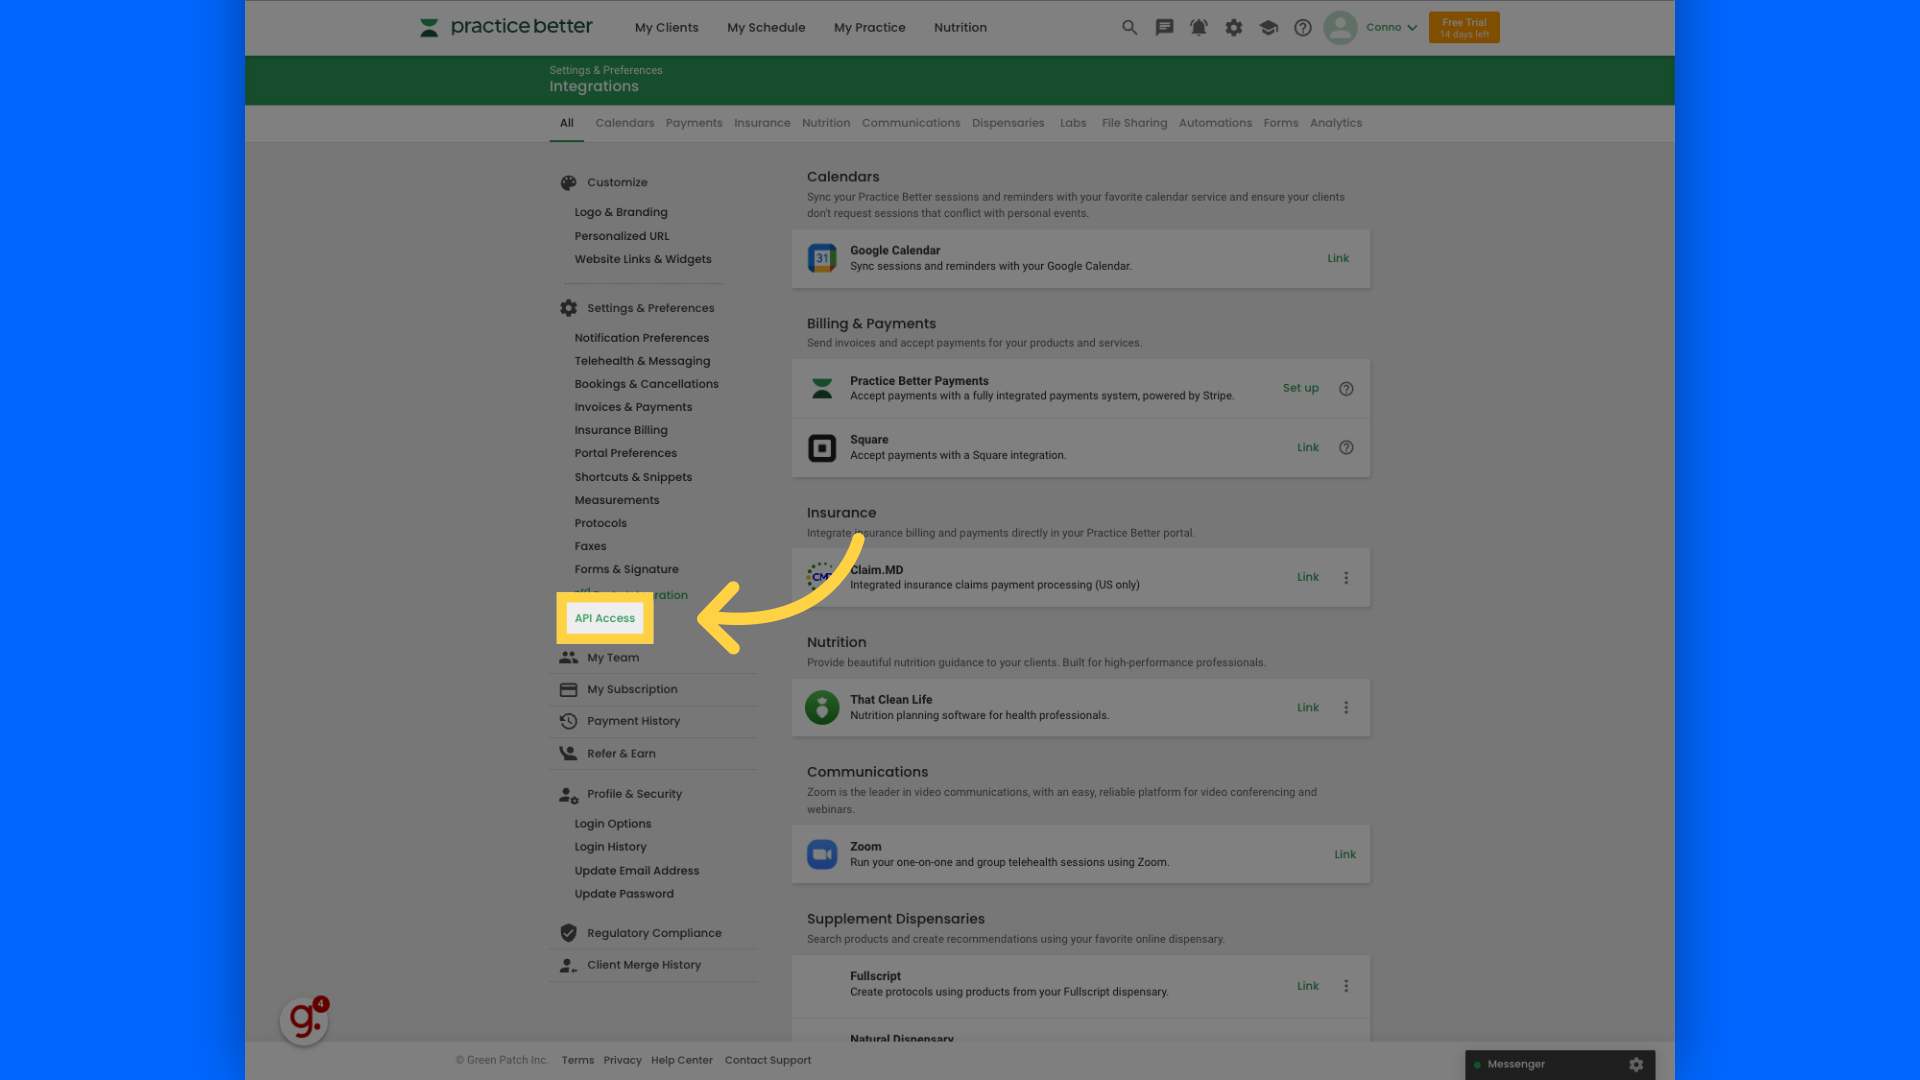
Task: Click the Practice Better logo
Action: 506,27
